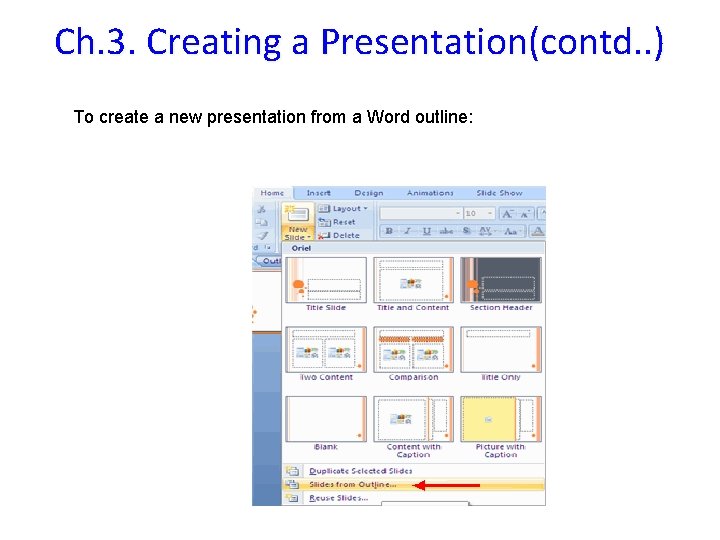Click the Increase Font Size icon
The width and height of the screenshot is (720, 540).
coord(507,214)
